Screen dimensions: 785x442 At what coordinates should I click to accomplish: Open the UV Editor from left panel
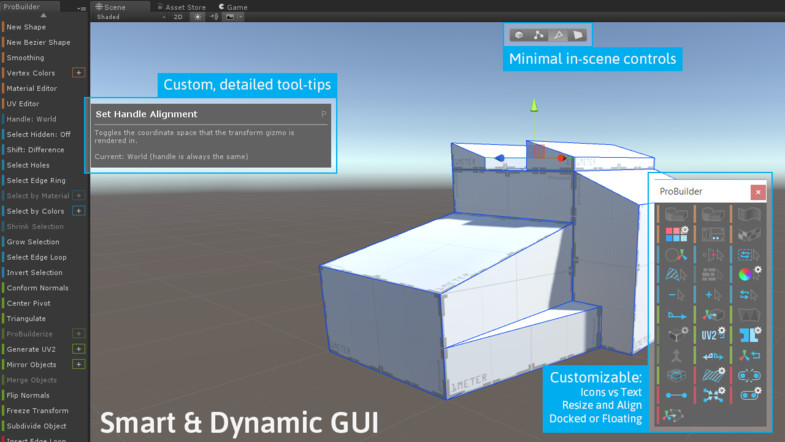pyautogui.click(x=23, y=104)
